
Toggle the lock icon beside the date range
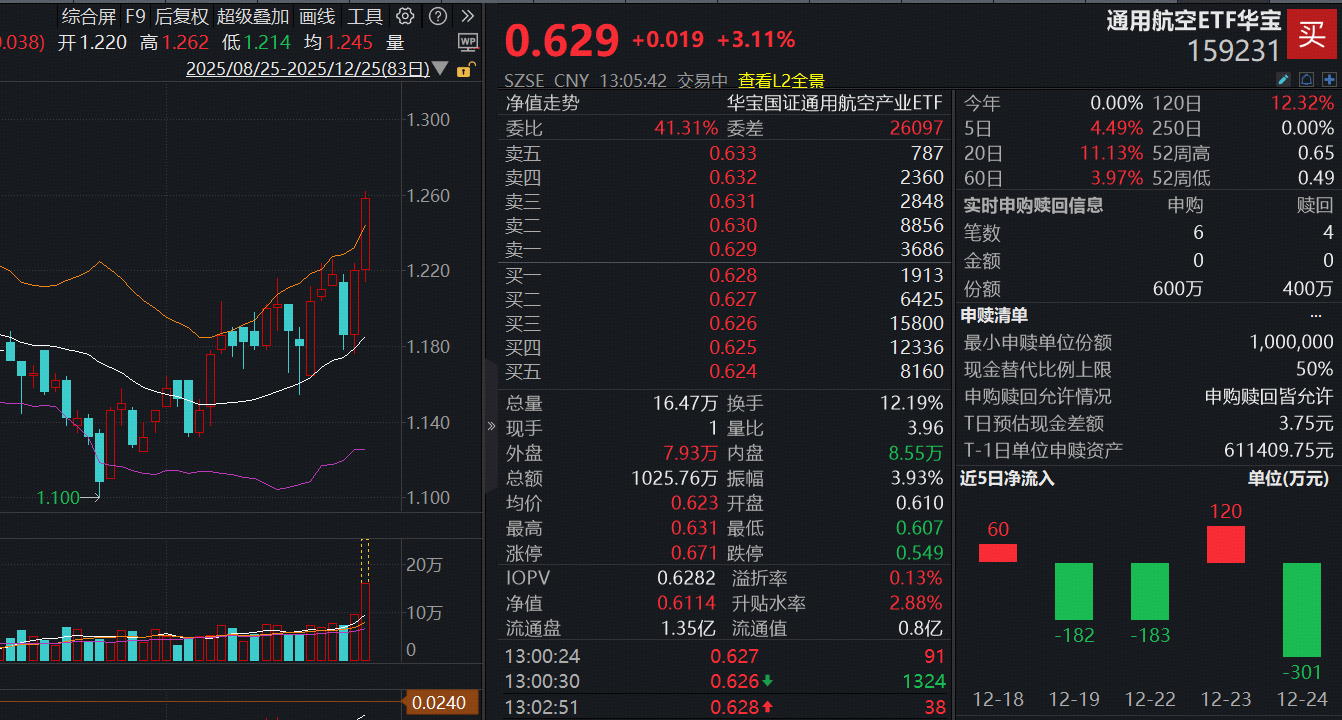click(x=466, y=69)
